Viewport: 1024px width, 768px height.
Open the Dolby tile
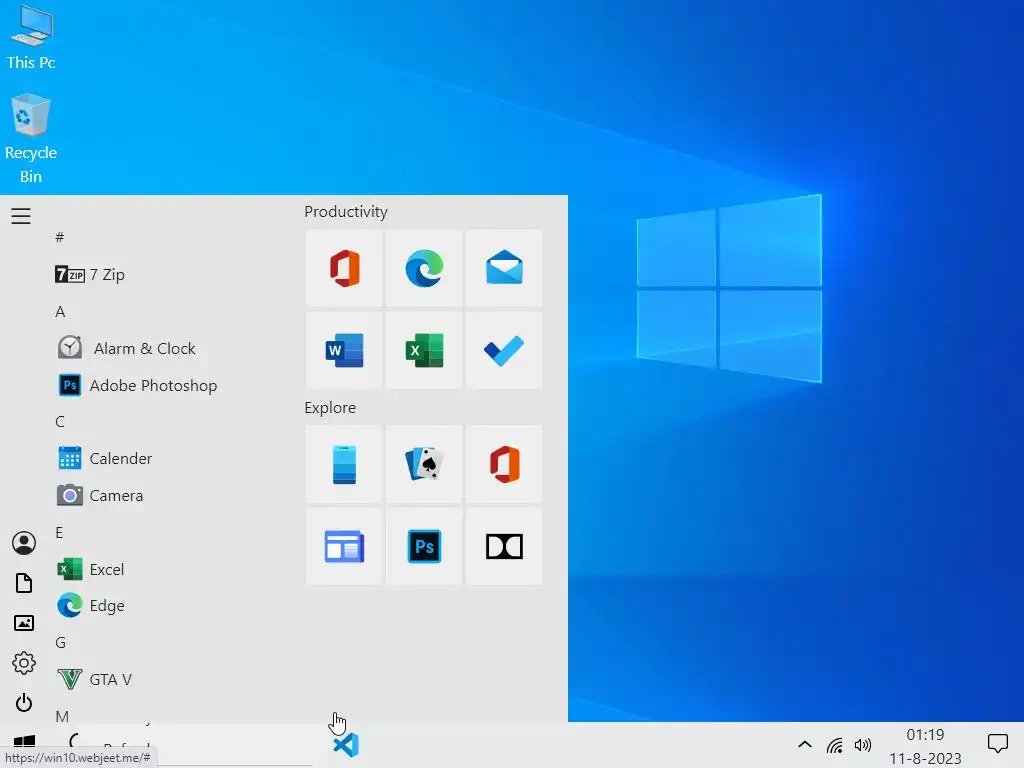(504, 547)
